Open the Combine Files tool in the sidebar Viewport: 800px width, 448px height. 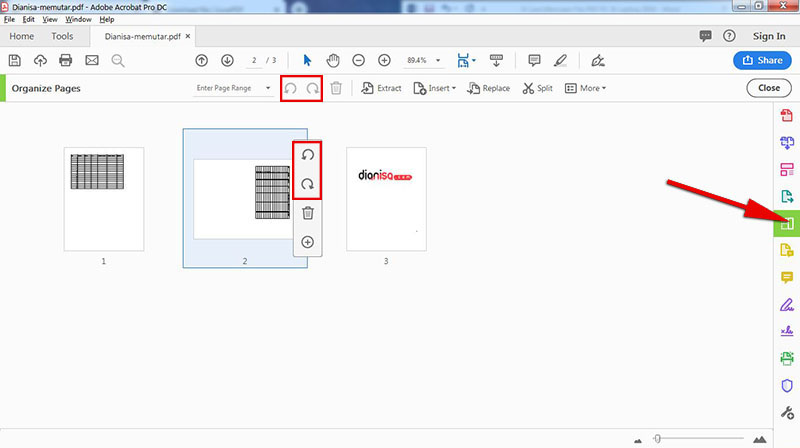[786, 143]
